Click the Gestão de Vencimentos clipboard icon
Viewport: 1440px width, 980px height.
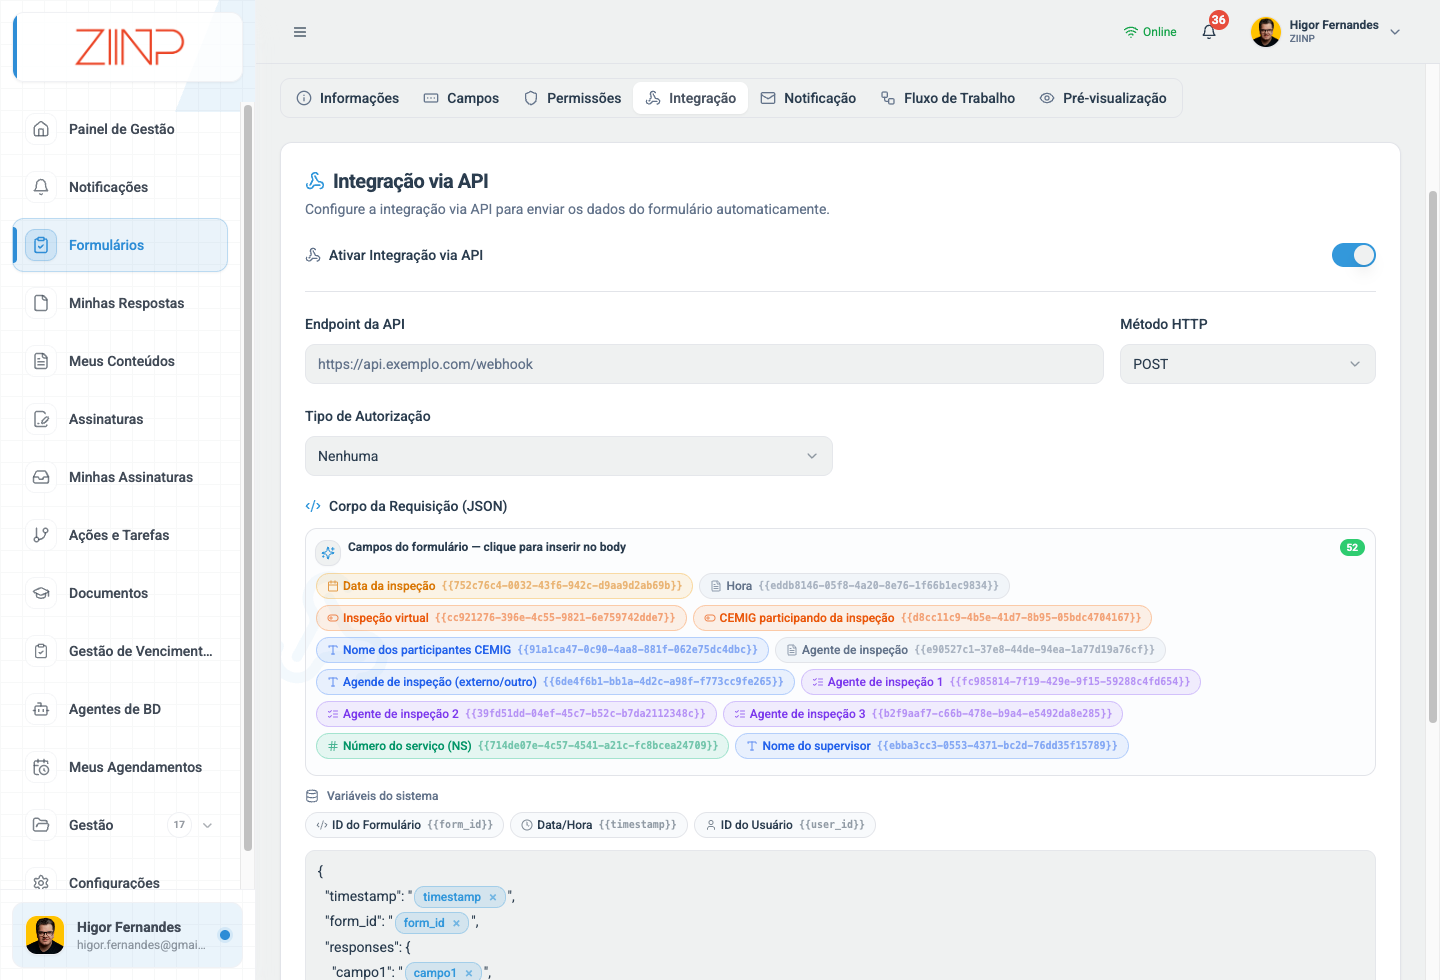click(41, 651)
